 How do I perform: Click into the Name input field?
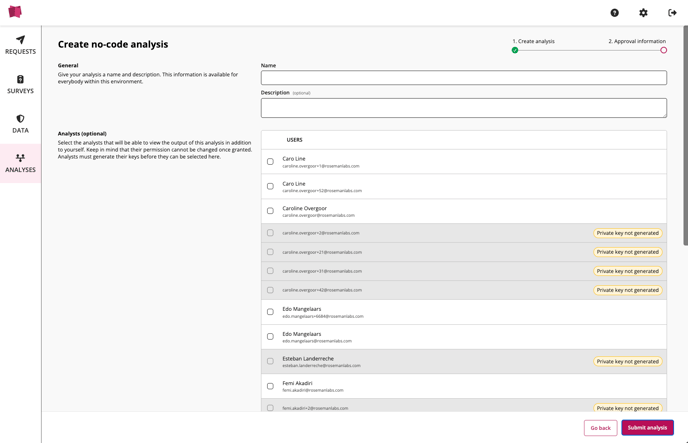tap(463, 78)
